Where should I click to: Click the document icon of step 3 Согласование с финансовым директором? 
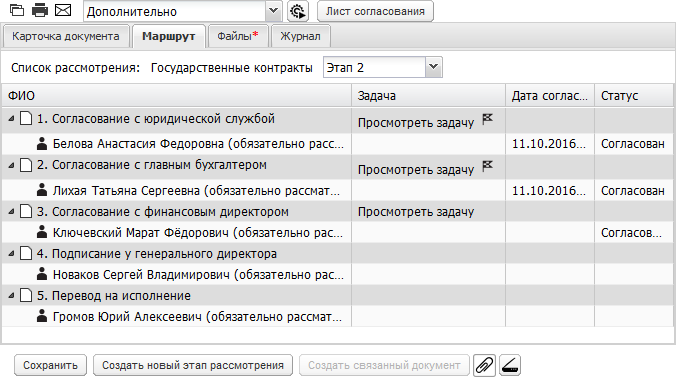[x=26, y=211]
